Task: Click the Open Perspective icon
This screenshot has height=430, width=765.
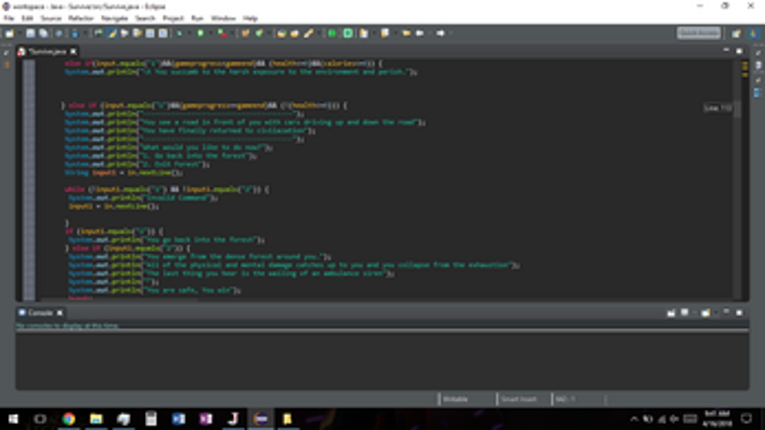Action: (736, 33)
